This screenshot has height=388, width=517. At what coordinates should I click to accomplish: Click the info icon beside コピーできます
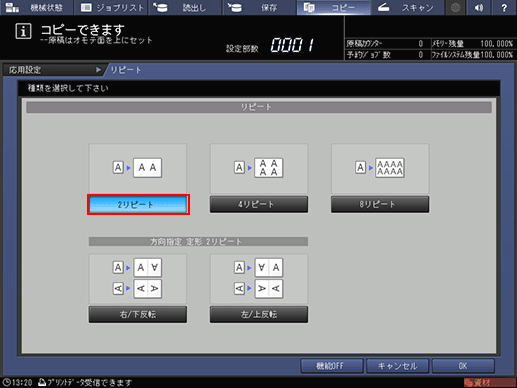(x=23, y=31)
